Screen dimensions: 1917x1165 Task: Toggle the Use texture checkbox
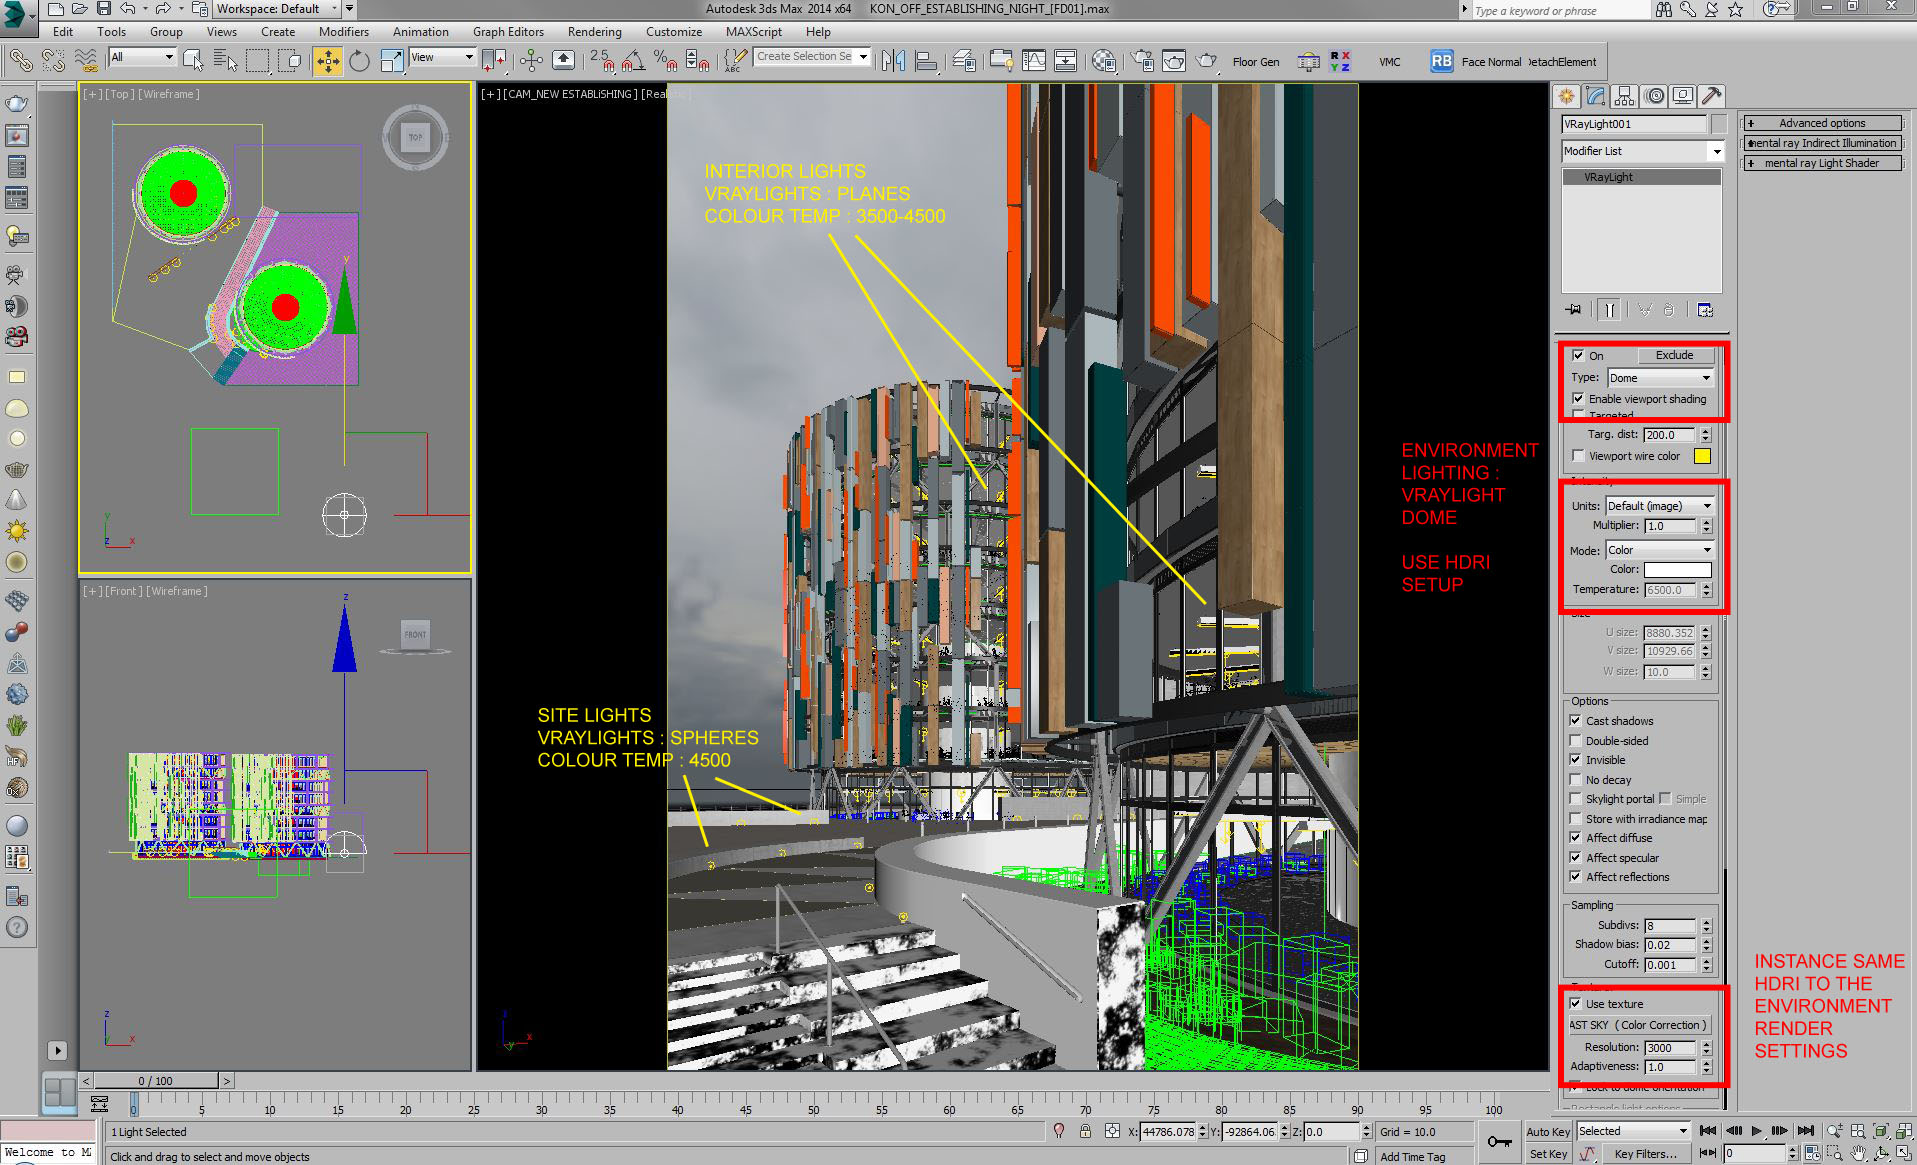coord(1576,1003)
